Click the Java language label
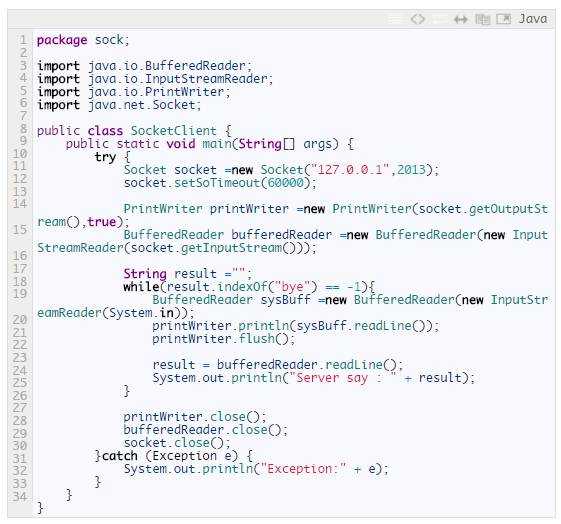This screenshot has width=561, height=524. (x=533, y=19)
